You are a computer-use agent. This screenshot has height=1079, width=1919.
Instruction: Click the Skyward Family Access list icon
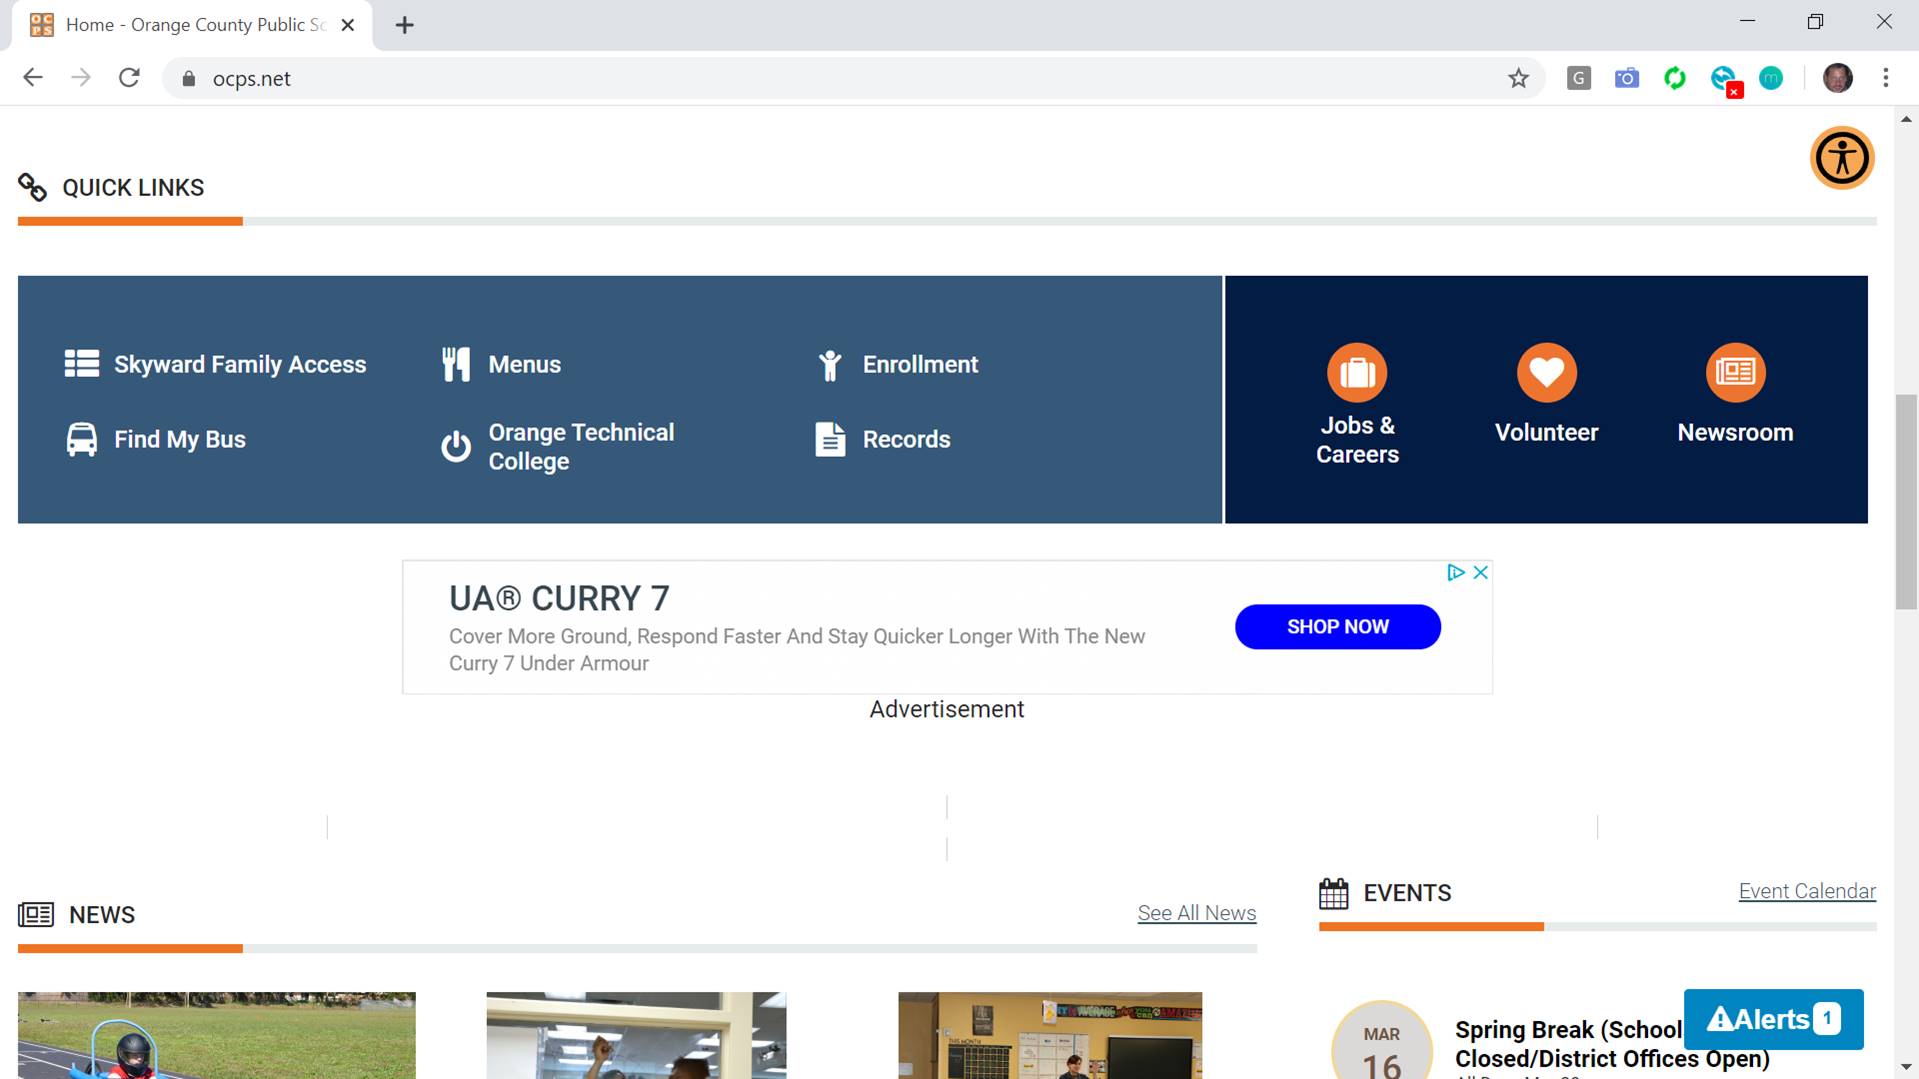82,363
